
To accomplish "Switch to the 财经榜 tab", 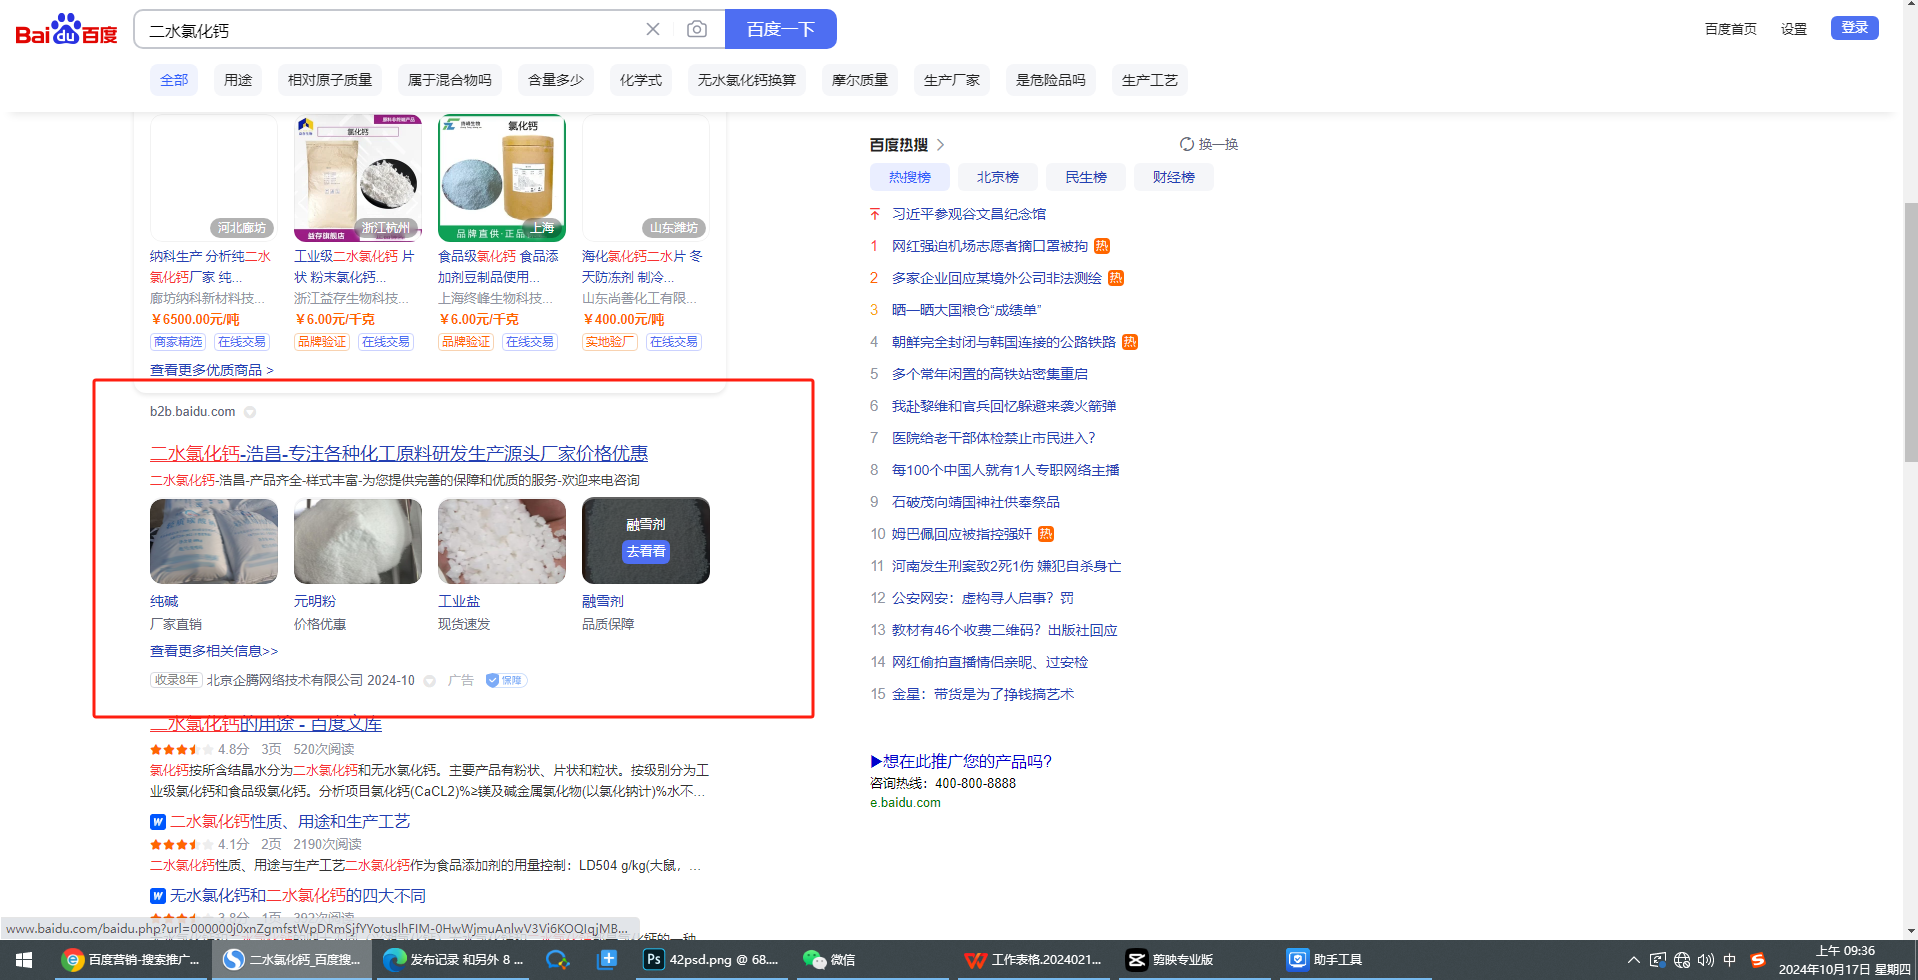I will [1173, 177].
